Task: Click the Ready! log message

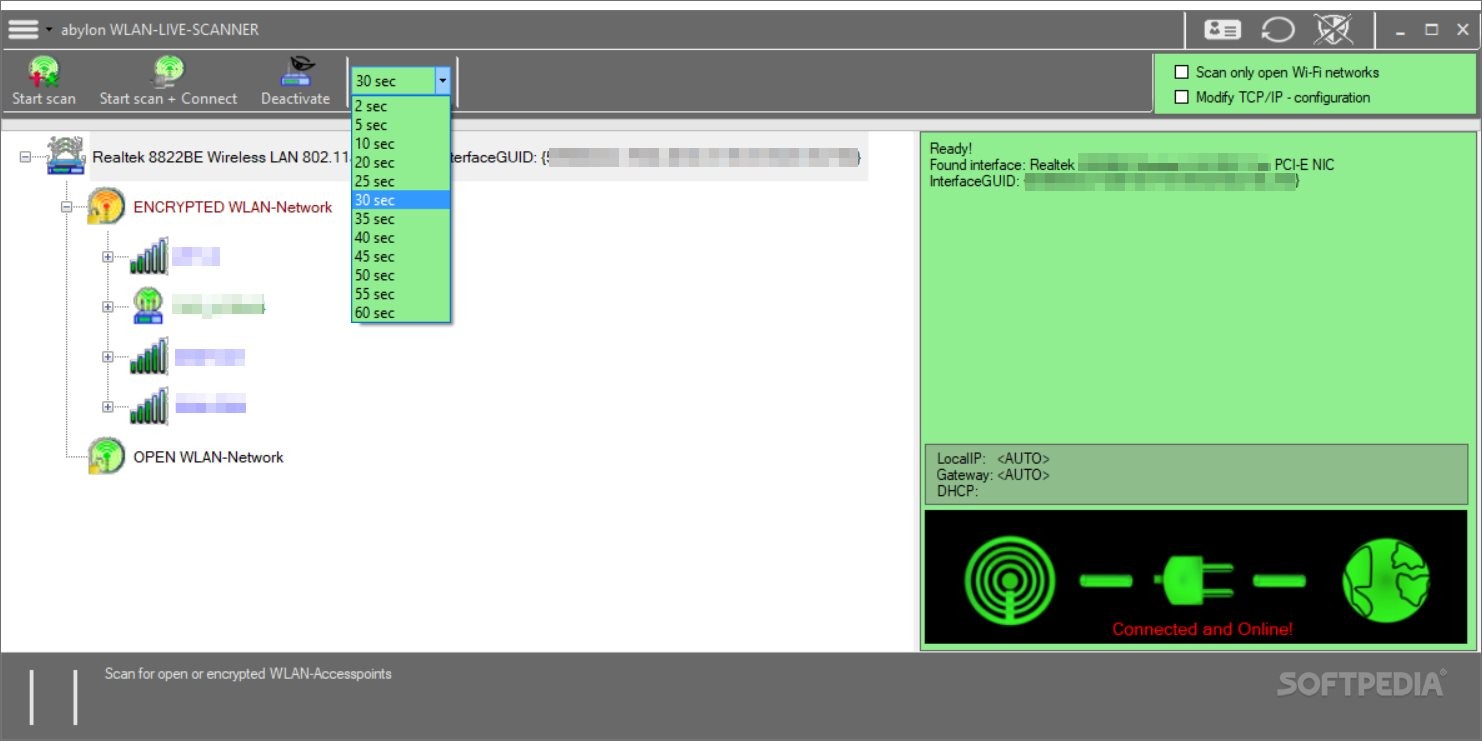Action: (951, 148)
